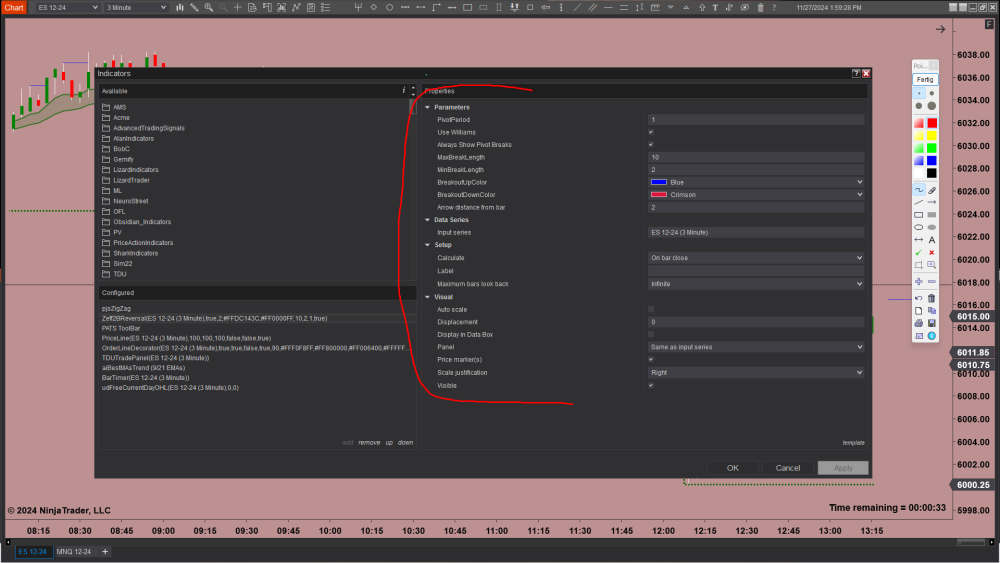Open the data box document-search icon
The height and width of the screenshot is (563, 1000).
tap(252, 8)
